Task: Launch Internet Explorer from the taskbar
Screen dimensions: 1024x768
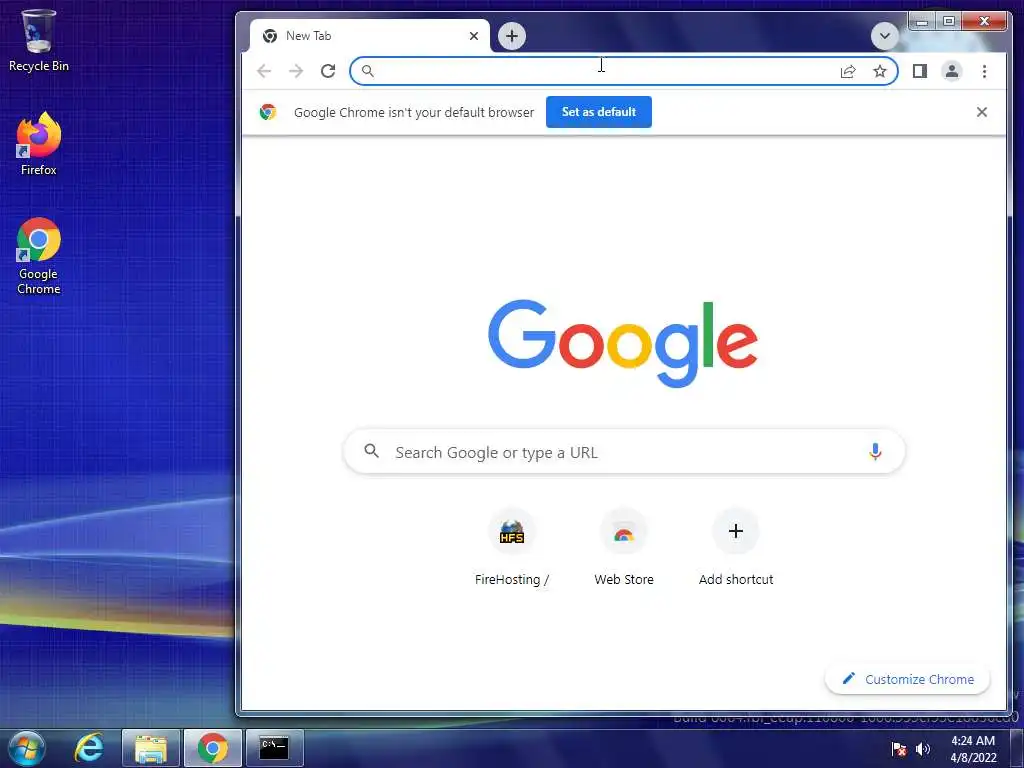Action: click(x=89, y=748)
